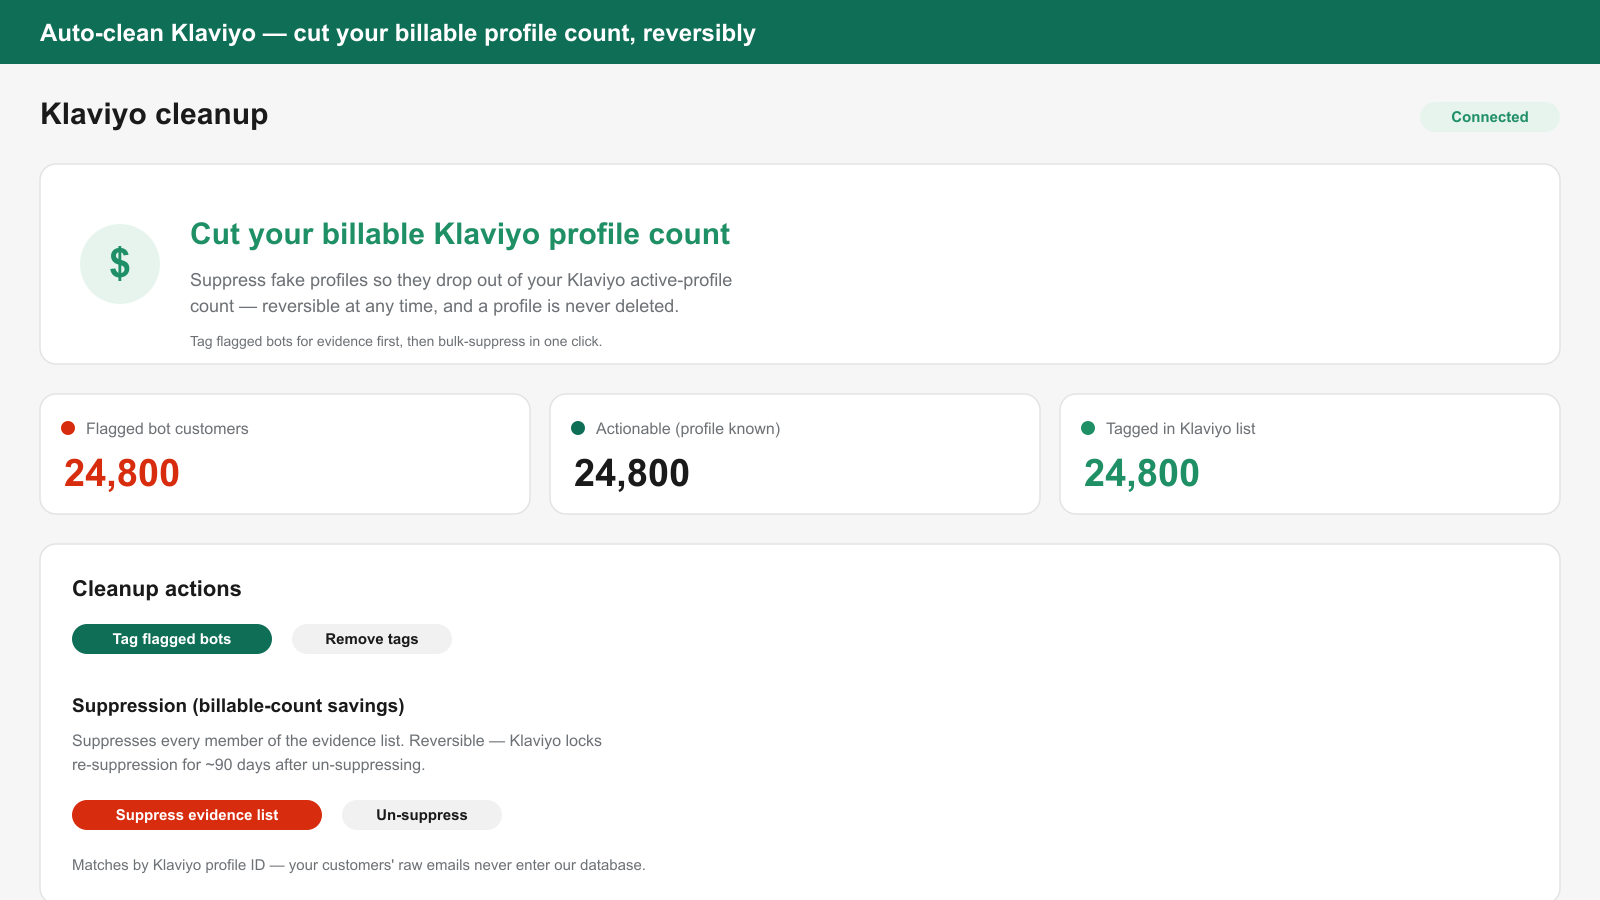Click the Connected status badge
1600x900 pixels.
click(1490, 117)
